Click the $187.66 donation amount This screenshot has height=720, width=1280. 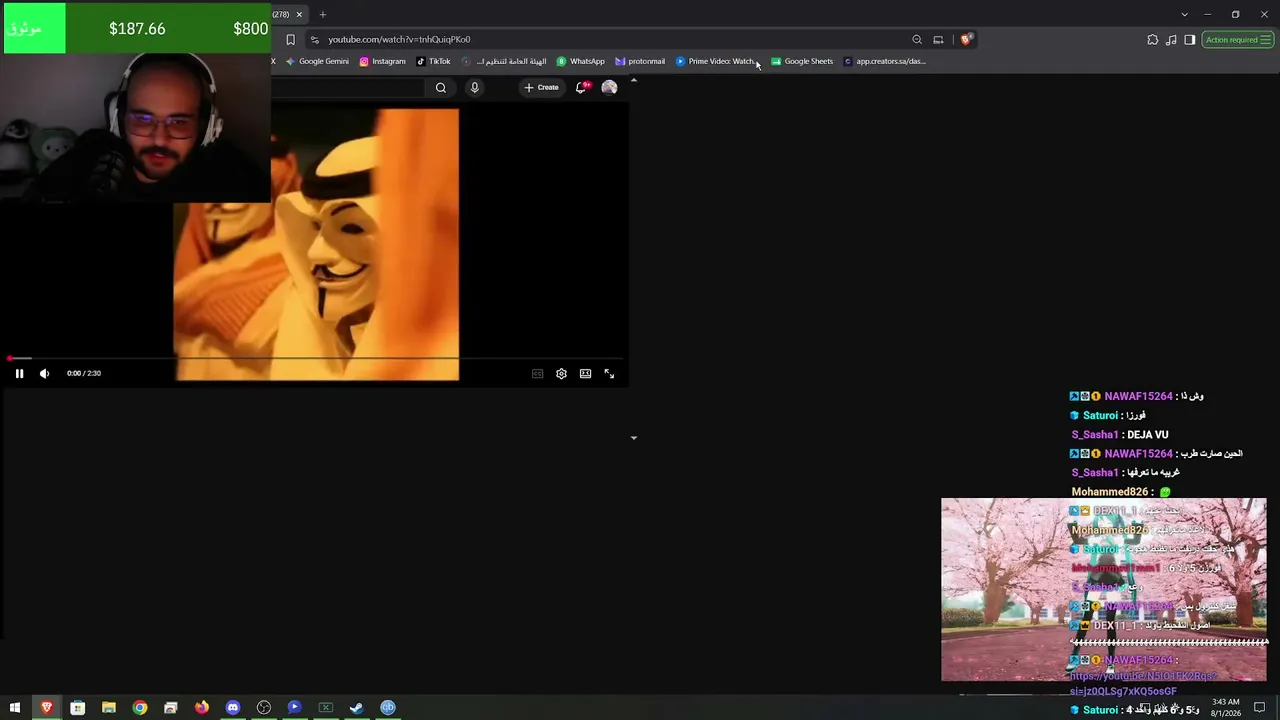click(137, 29)
